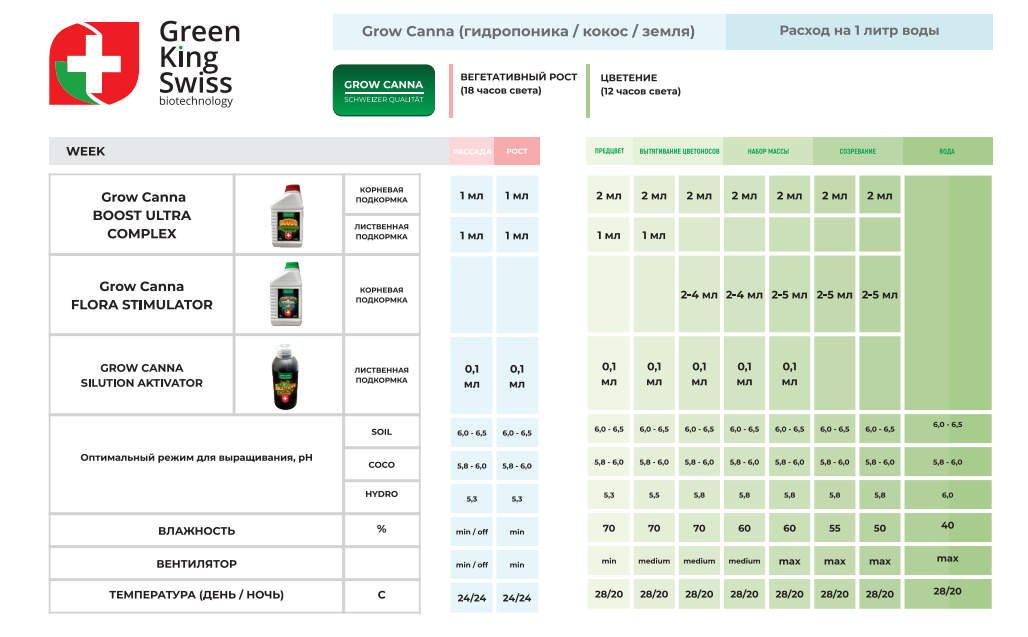Select the 'Grow Canna (гидропоника / кокос / земля)' header

pos(528,31)
